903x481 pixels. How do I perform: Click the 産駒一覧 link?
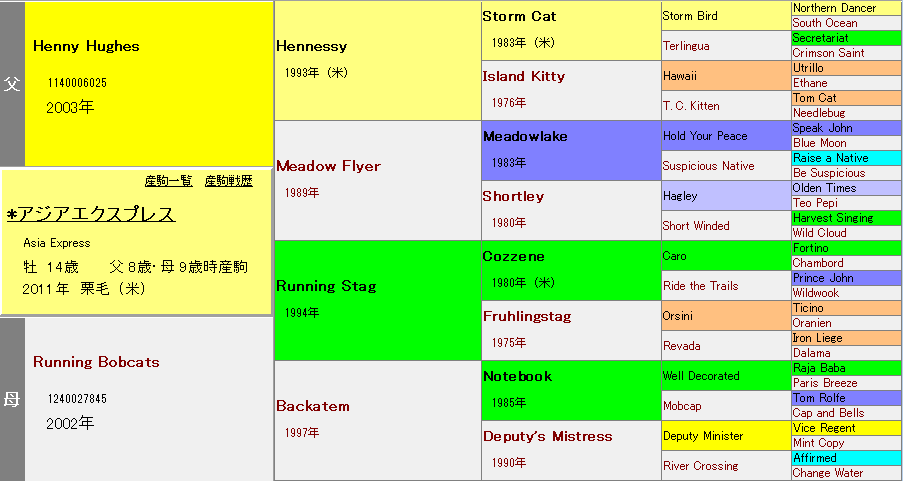point(168,181)
